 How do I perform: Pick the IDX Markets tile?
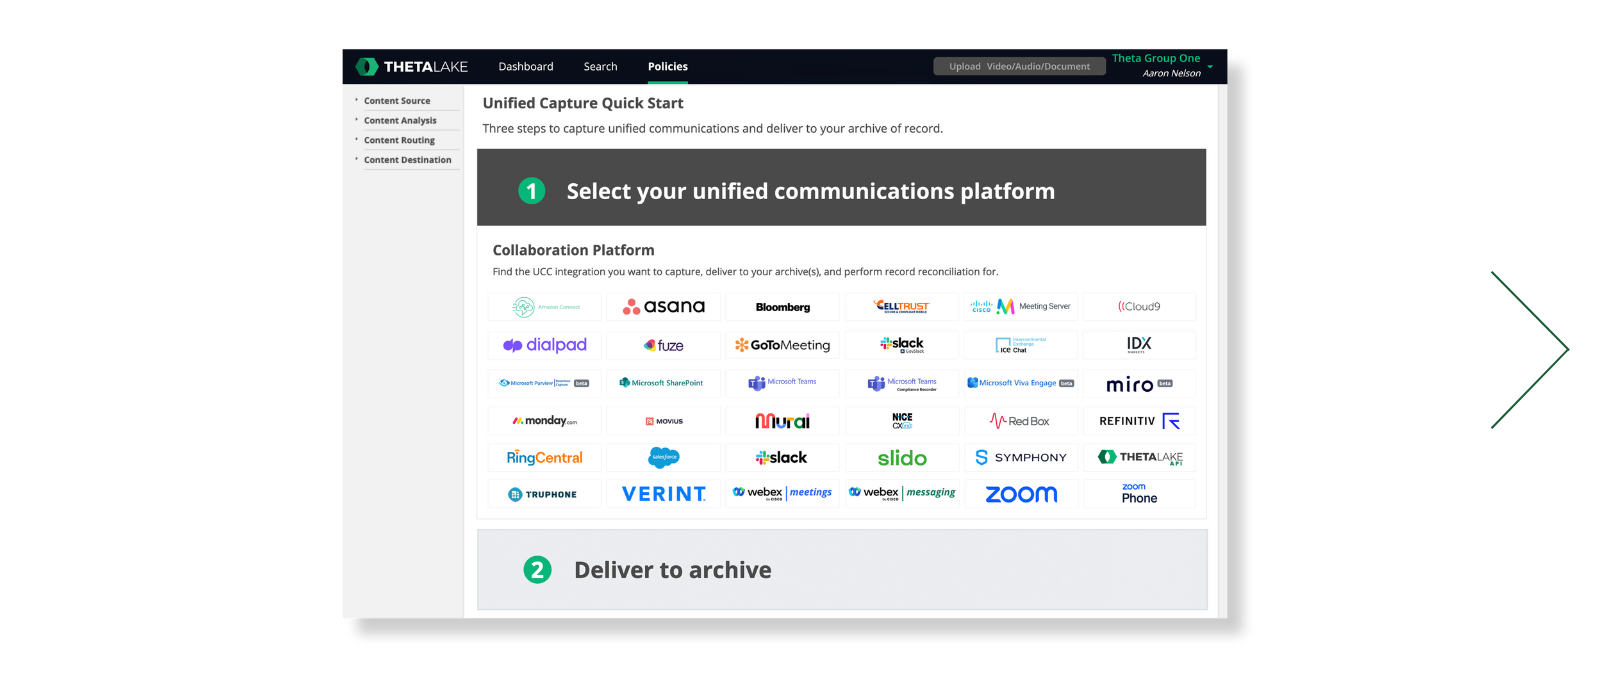[x=1139, y=345]
